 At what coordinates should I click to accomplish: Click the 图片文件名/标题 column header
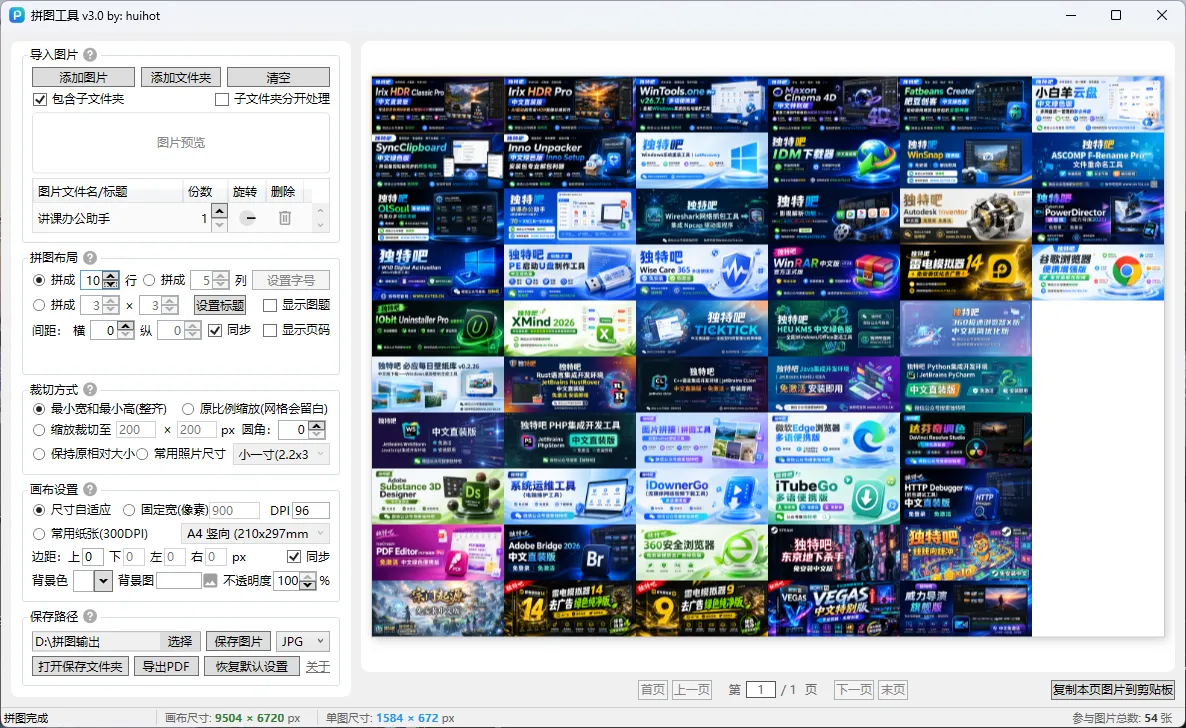107,191
